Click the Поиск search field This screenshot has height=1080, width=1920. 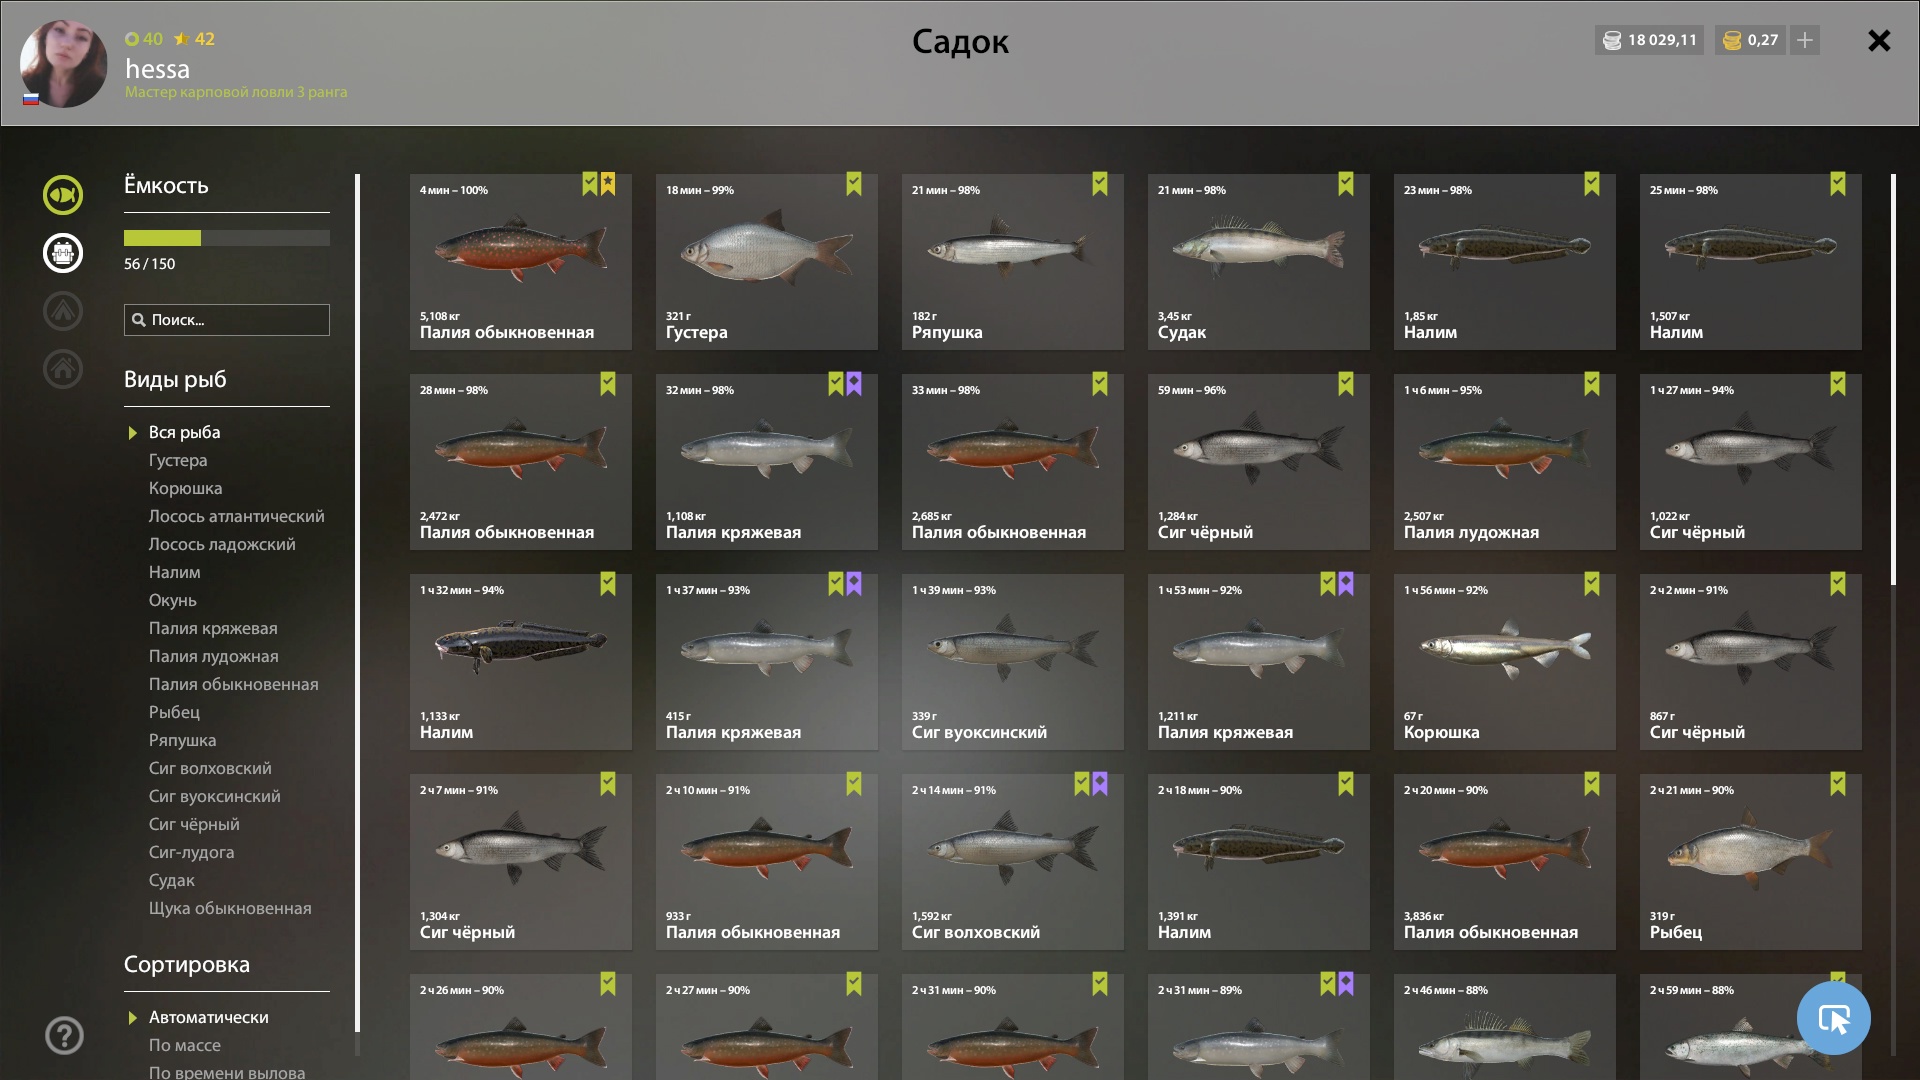pyautogui.click(x=227, y=320)
